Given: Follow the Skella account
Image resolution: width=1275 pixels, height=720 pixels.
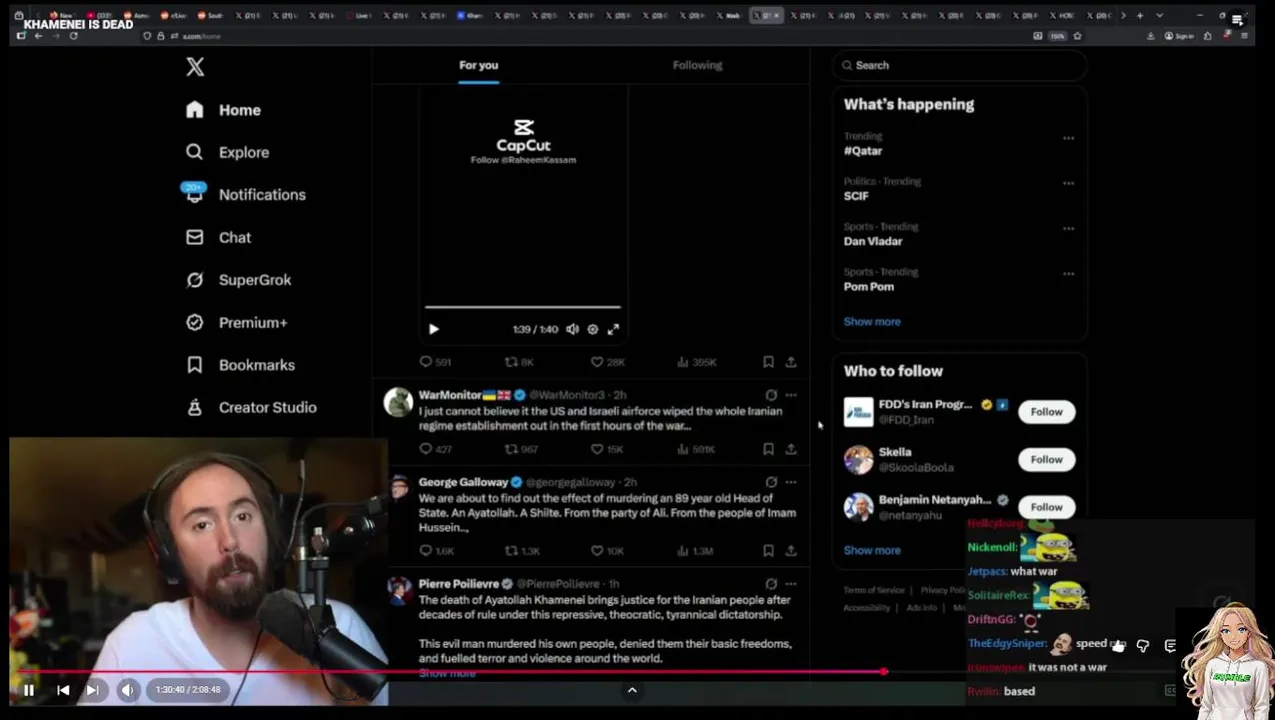Looking at the screenshot, I should point(1046,460).
